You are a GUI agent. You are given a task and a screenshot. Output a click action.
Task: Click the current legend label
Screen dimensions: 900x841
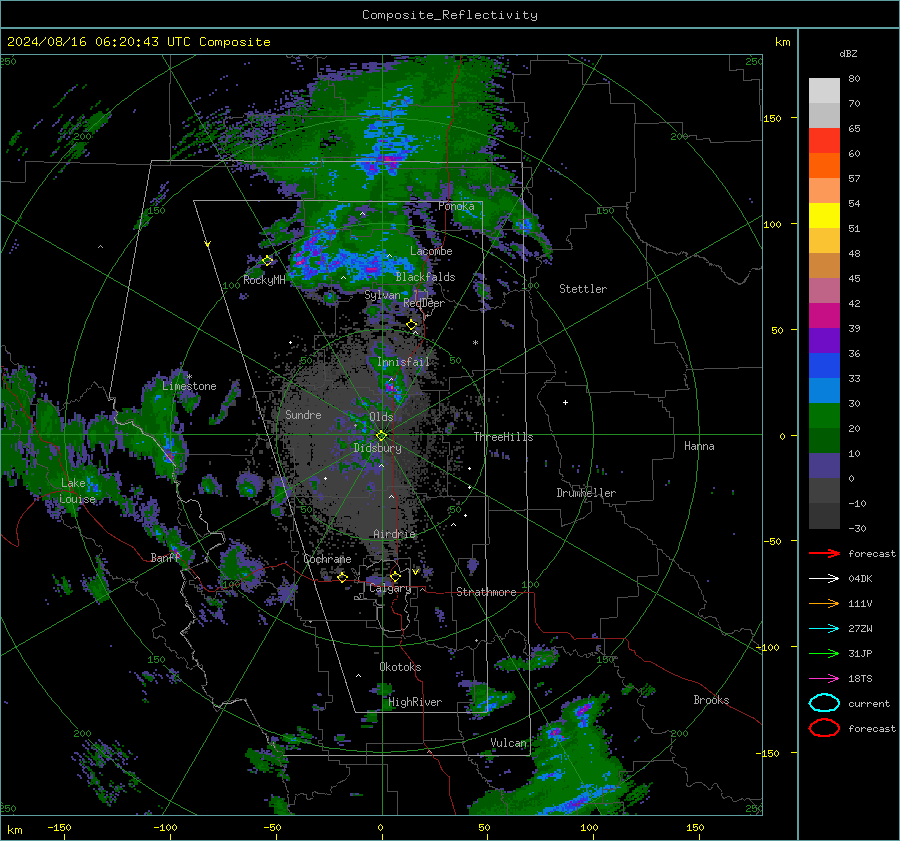(x=869, y=703)
